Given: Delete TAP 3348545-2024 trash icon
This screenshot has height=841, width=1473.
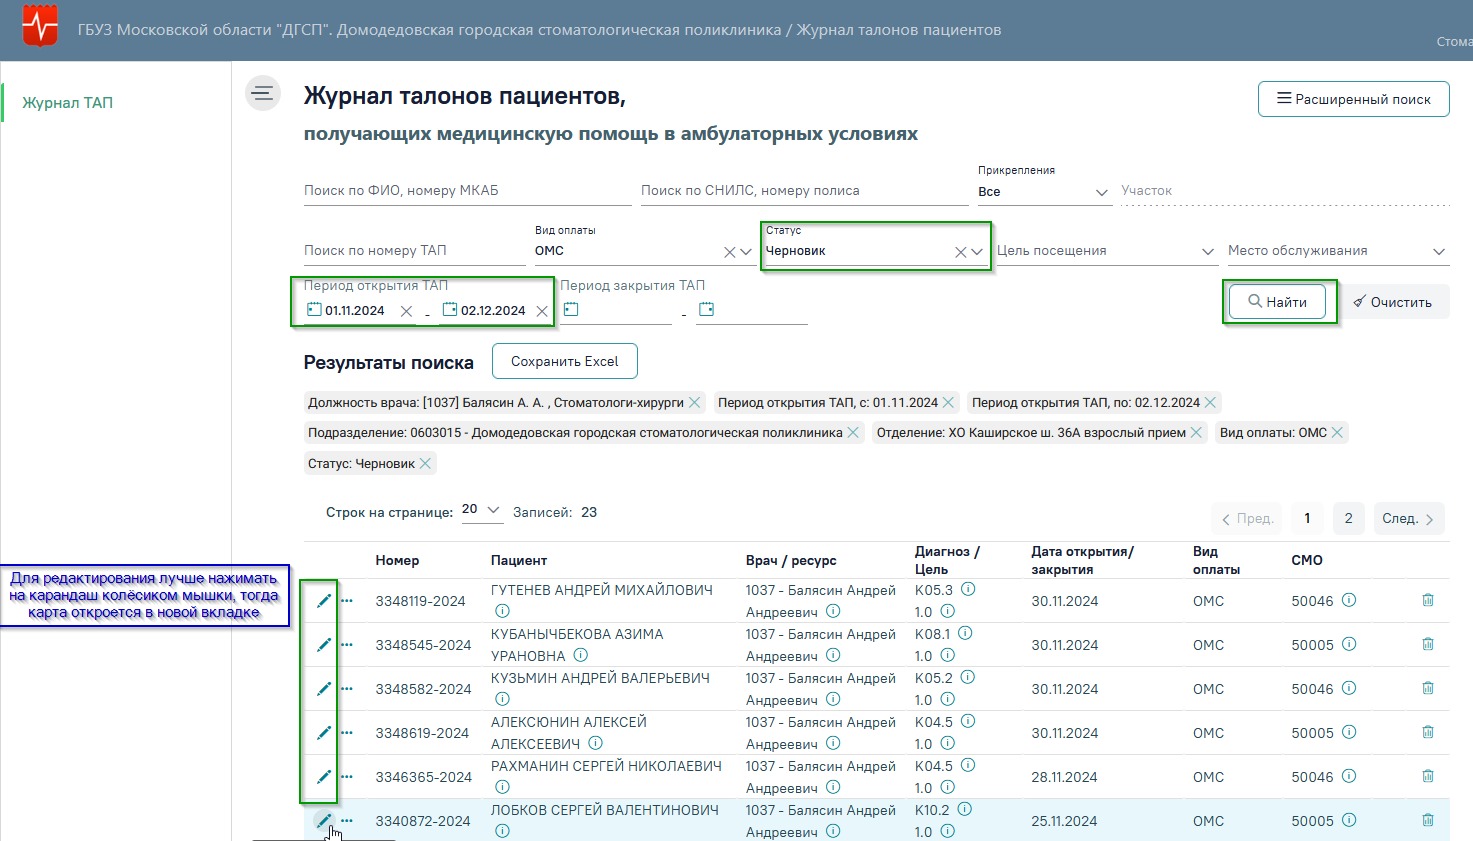Looking at the screenshot, I should pos(1428,644).
